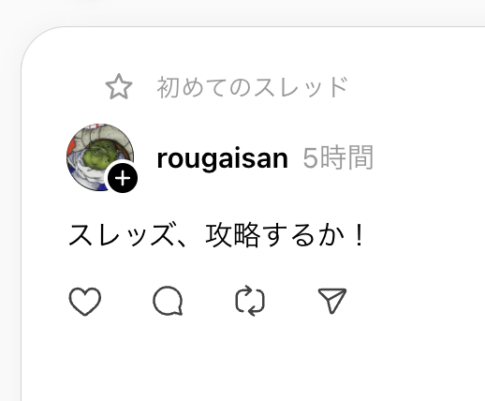Repost the thread using the arrows icon
485x401 pixels.
pyautogui.click(x=250, y=301)
